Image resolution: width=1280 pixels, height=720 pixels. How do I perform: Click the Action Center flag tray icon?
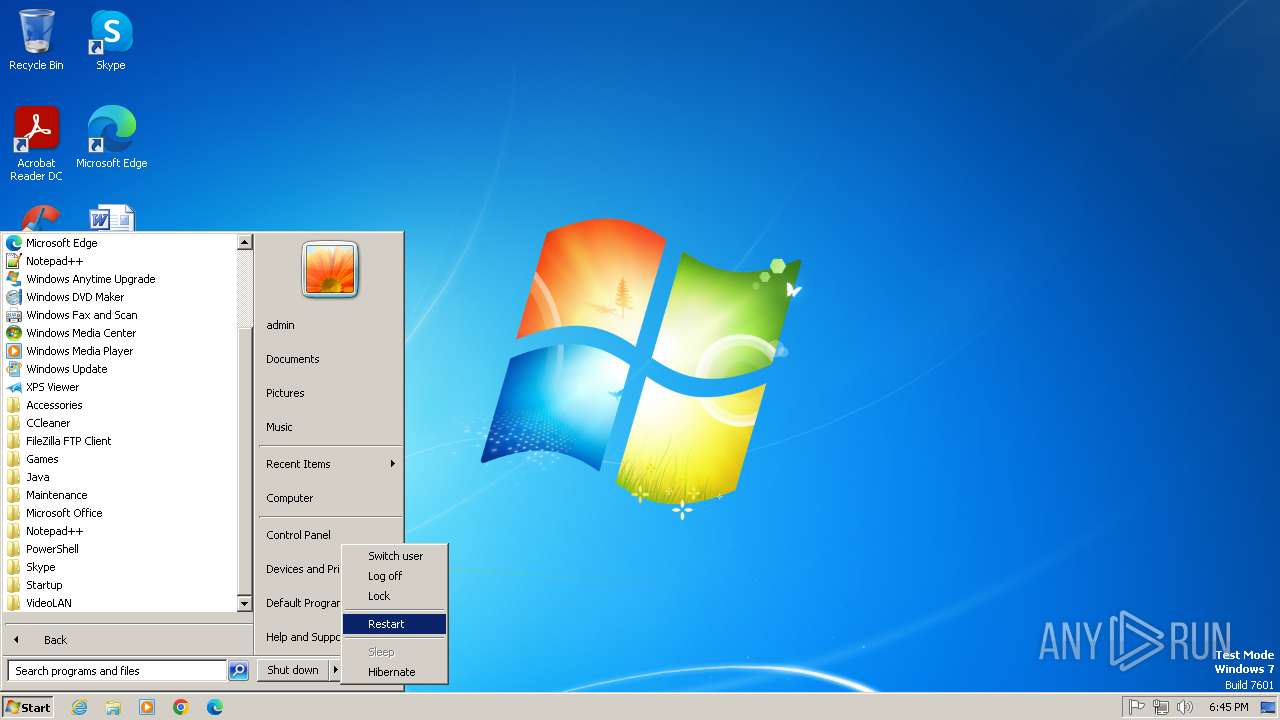click(x=1136, y=707)
